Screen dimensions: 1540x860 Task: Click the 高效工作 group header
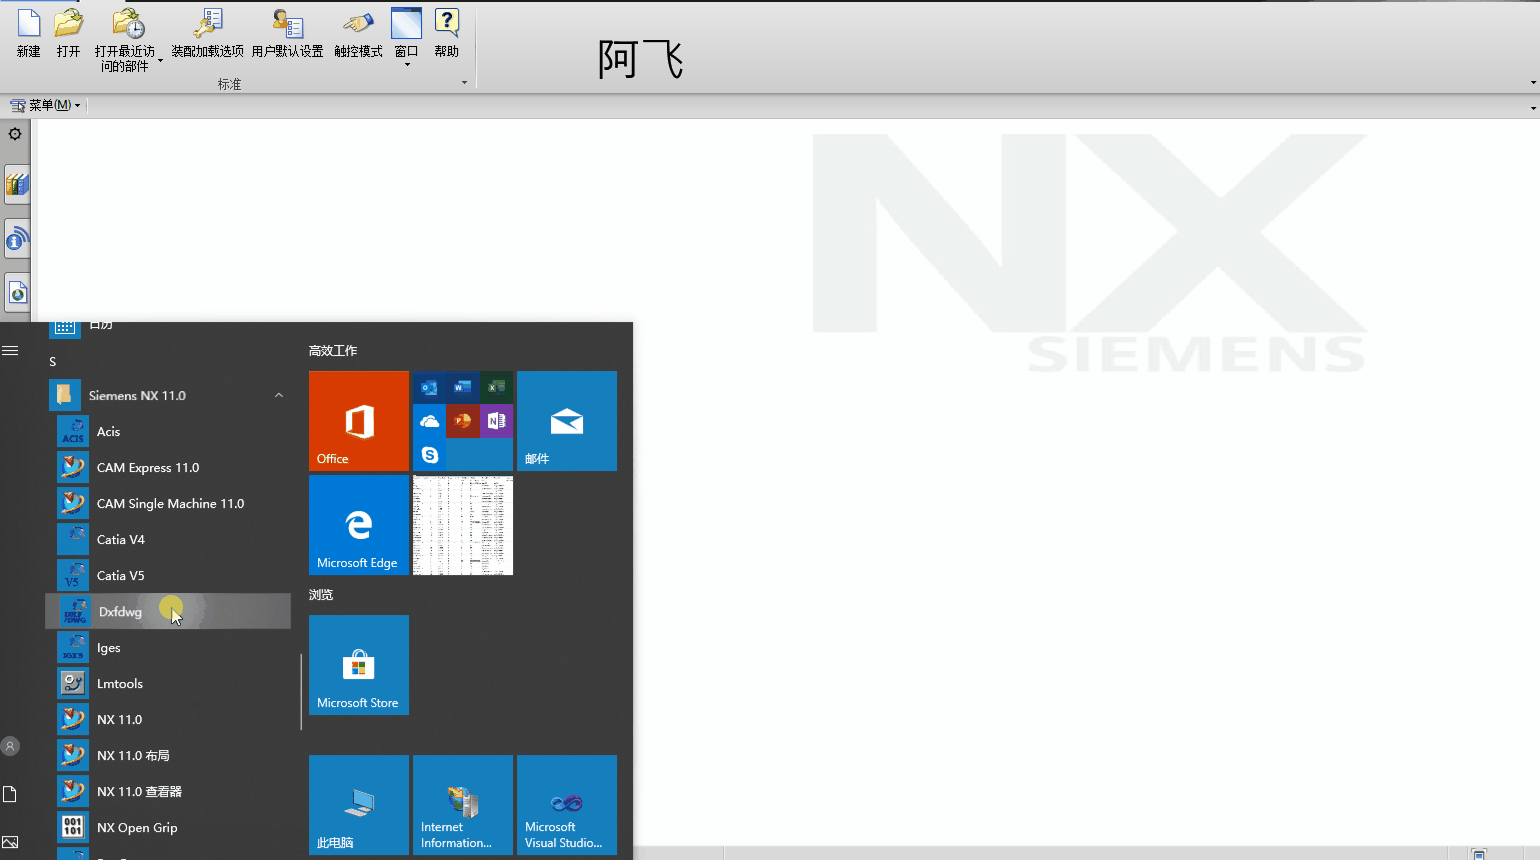pyautogui.click(x=333, y=351)
